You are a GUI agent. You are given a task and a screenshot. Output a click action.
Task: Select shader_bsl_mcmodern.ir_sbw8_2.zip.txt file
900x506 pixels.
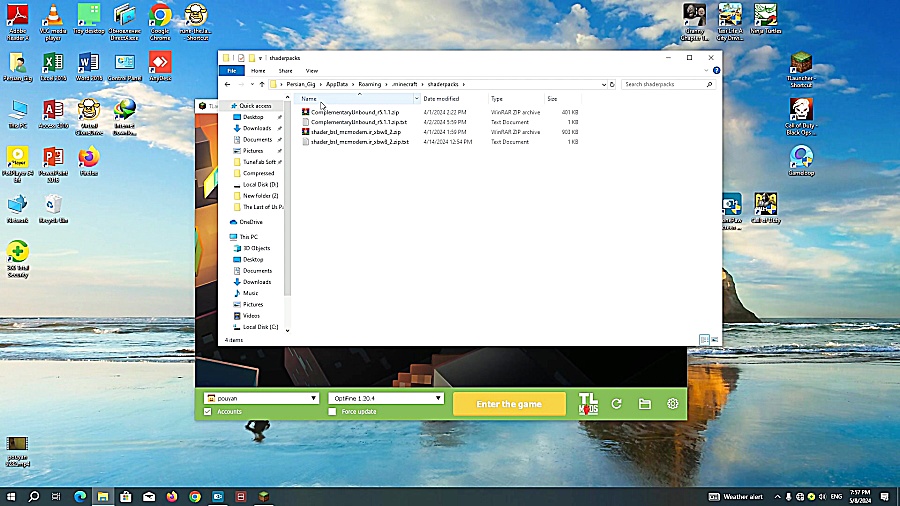pos(360,142)
